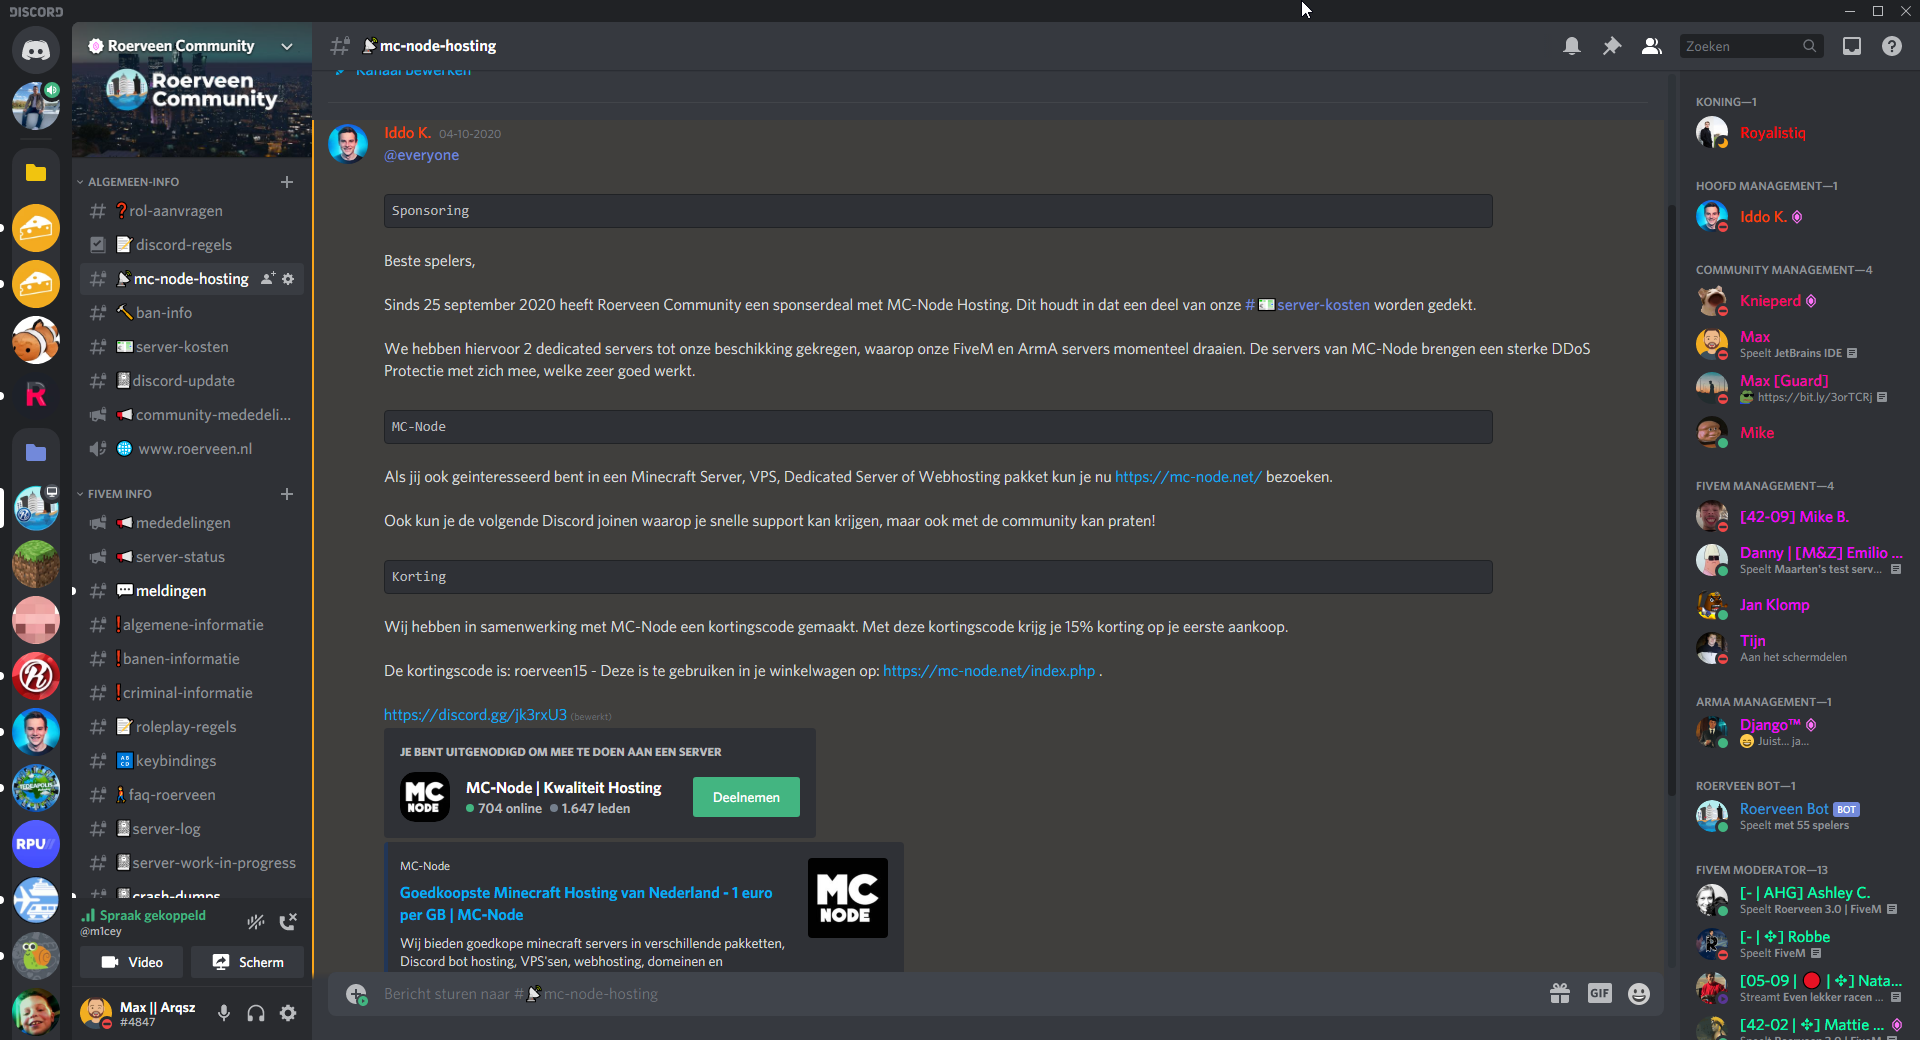Viewport: 1920px width, 1040px height.
Task: Open the GIF picker
Action: tap(1600, 993)
